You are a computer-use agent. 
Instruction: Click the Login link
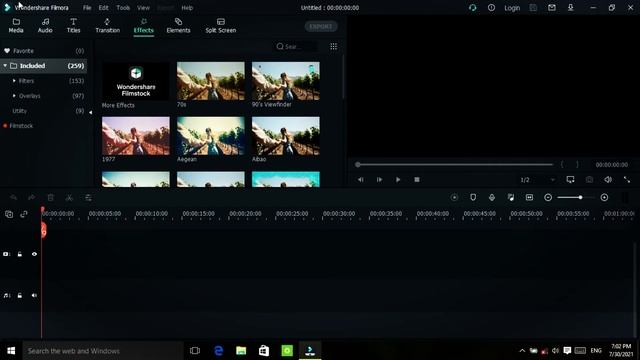click(512, 8)
